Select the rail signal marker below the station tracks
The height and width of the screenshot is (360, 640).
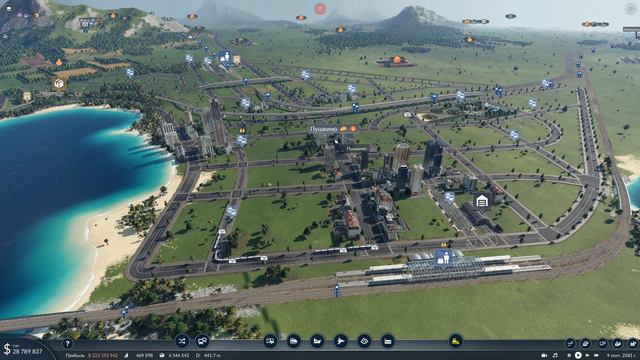[337, 291]
